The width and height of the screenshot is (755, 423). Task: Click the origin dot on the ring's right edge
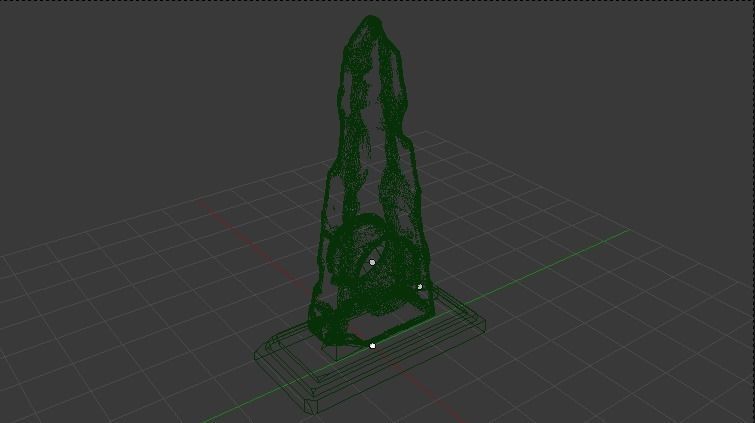(x=419, y=287)
